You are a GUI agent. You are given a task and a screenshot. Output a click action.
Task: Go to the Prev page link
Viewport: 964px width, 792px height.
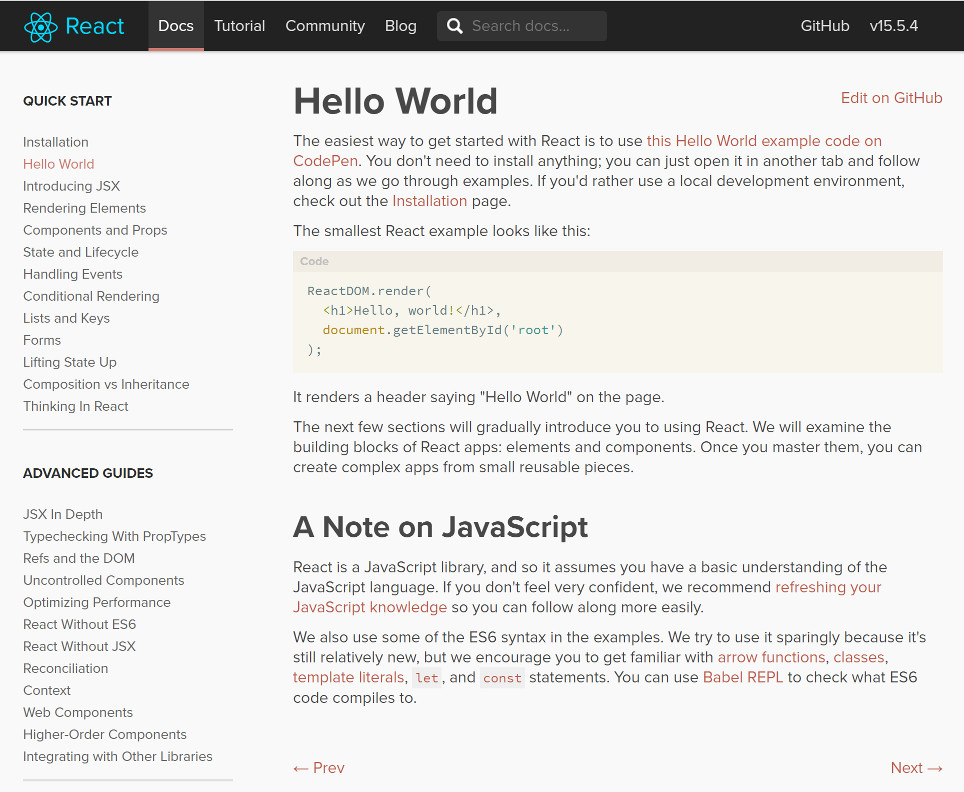(x=319, y=768)
